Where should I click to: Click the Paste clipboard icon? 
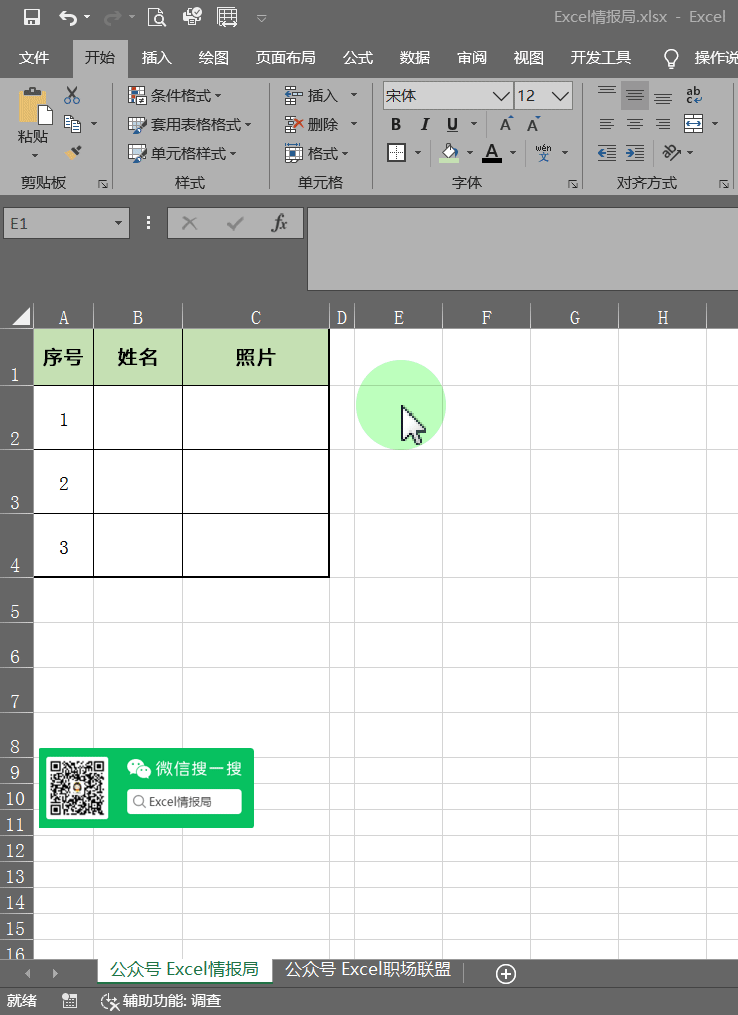click(35, 106)
